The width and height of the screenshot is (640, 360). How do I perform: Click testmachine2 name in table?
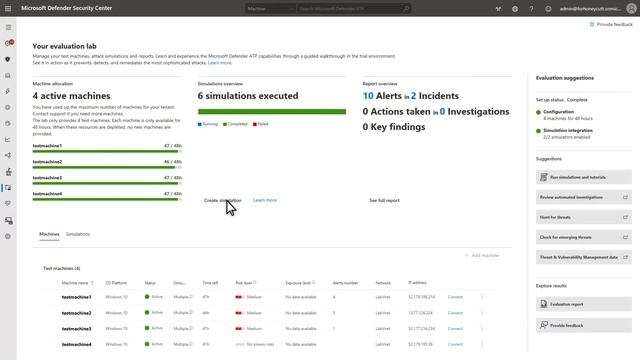76,313
